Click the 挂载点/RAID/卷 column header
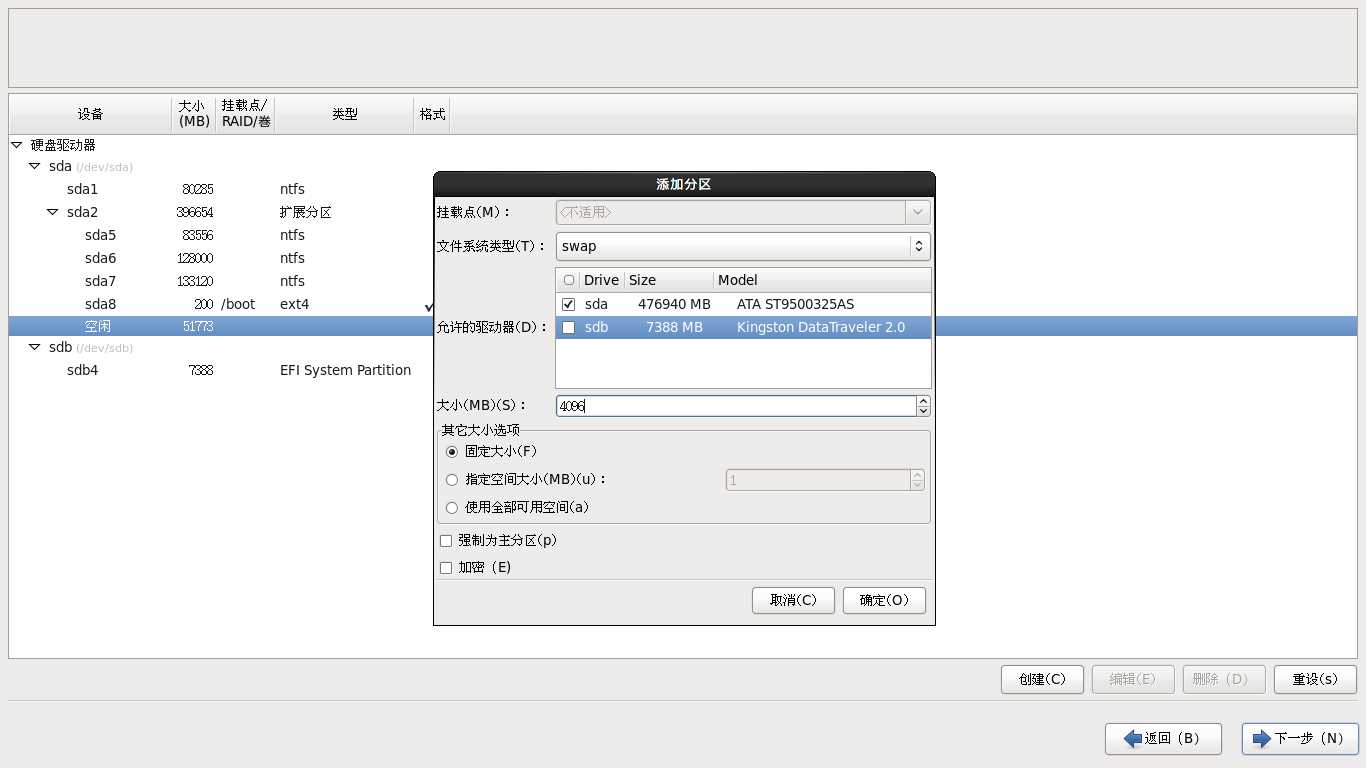 246,114
